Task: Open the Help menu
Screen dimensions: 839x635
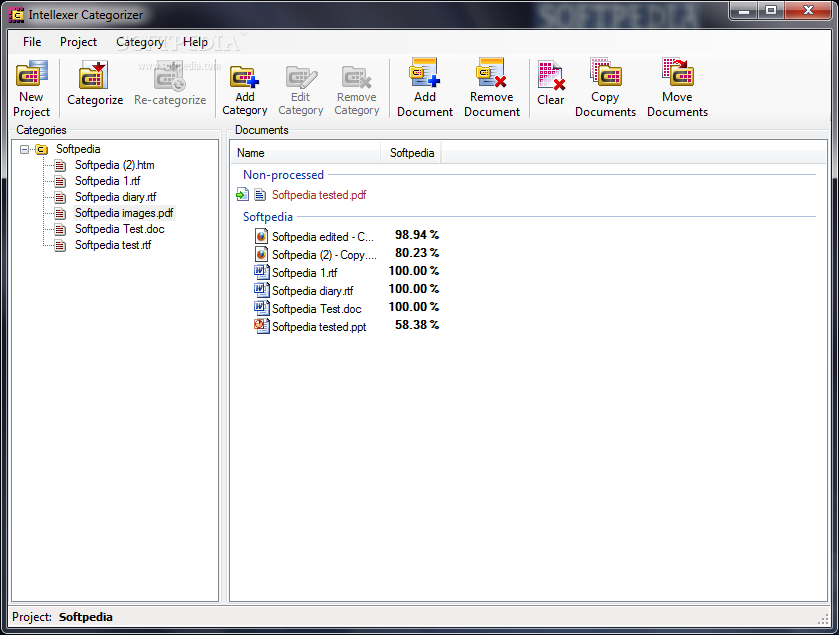Action: [x=195, y=42]
